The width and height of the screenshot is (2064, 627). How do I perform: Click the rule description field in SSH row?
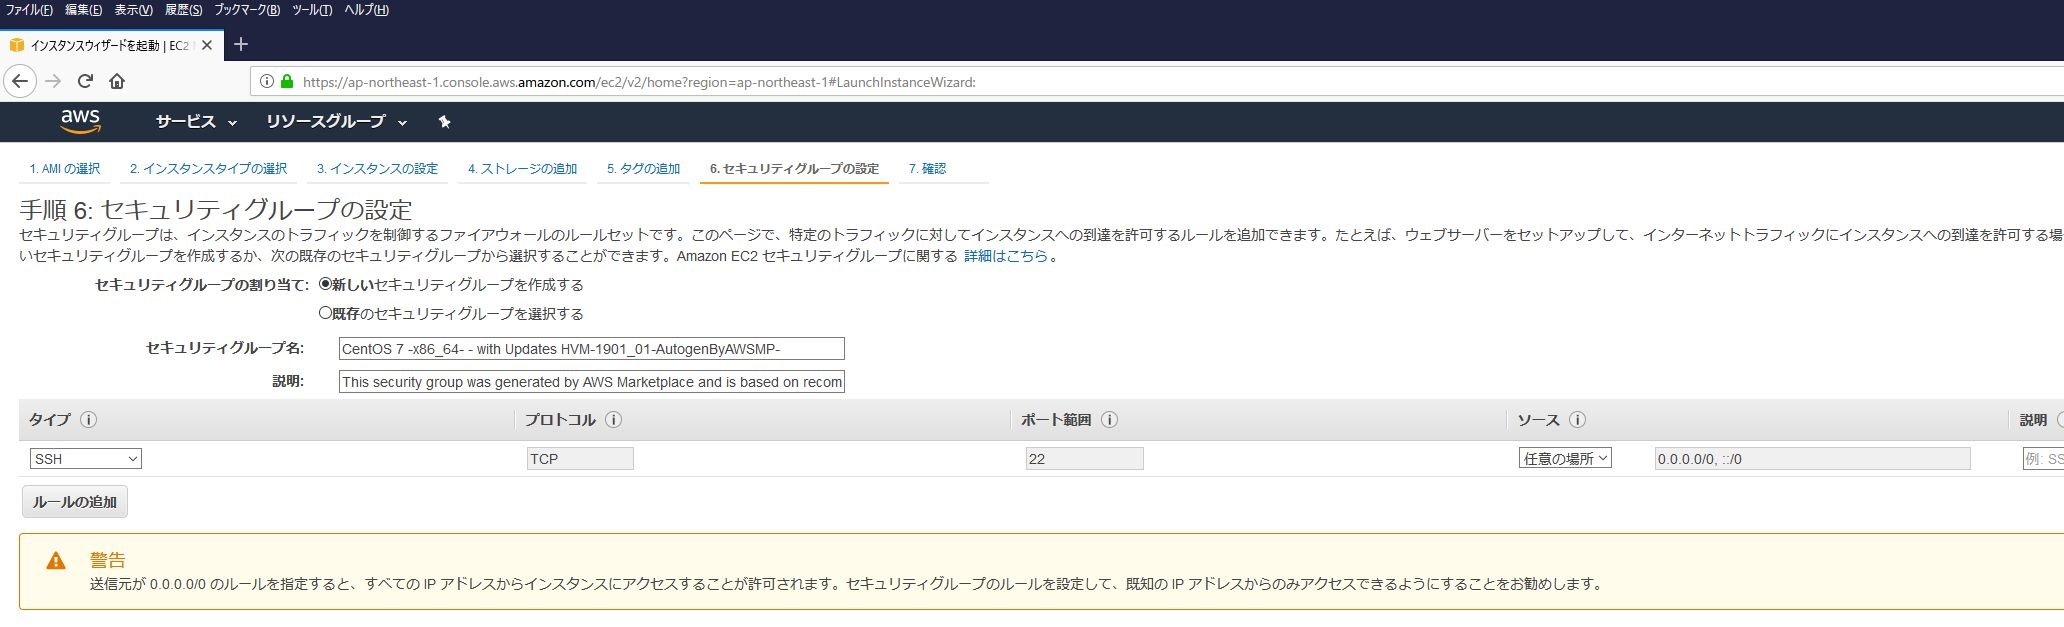(2043, 459)
